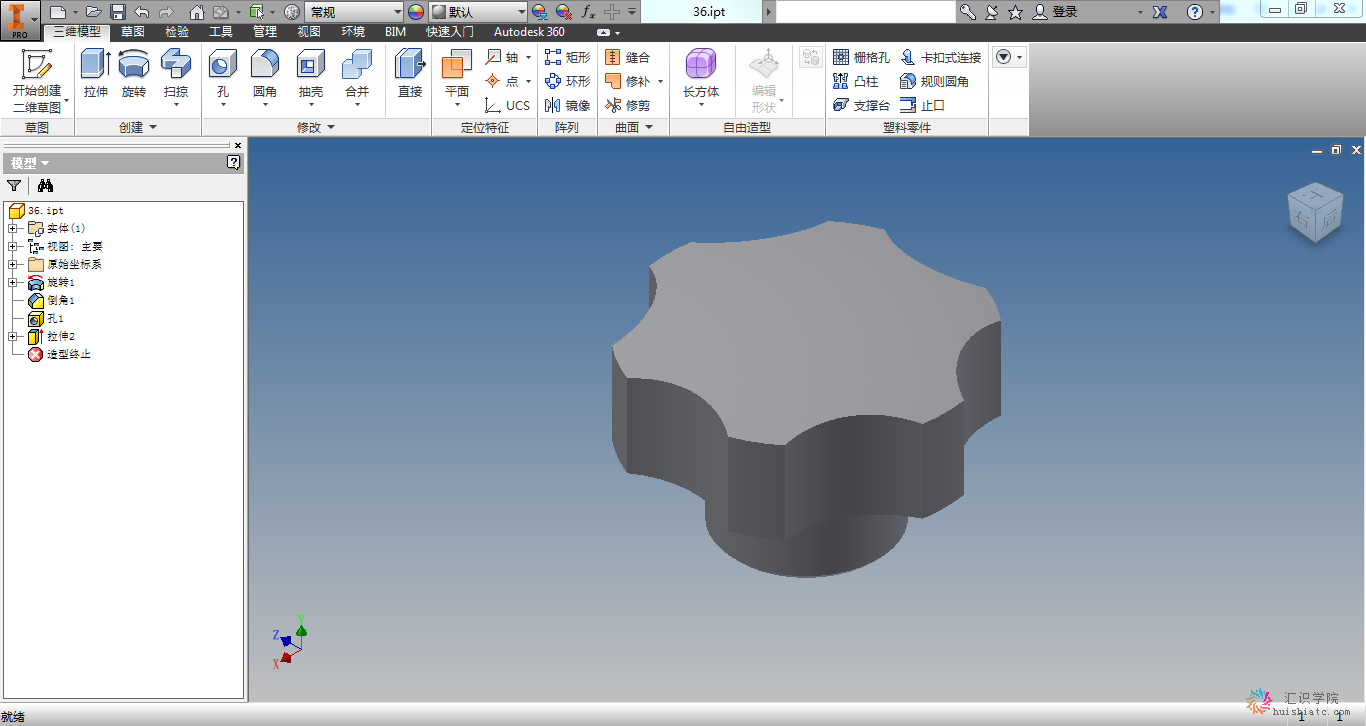
Task: Click the 登录 sign-in button
Action: coord(1056,12)
